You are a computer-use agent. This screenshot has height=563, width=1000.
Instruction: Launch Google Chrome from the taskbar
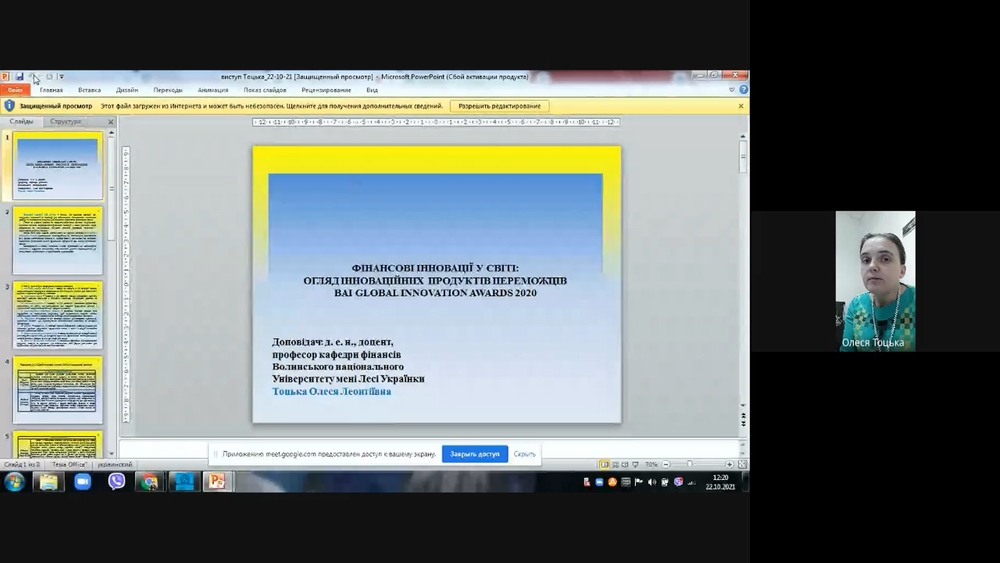[149, 482]
